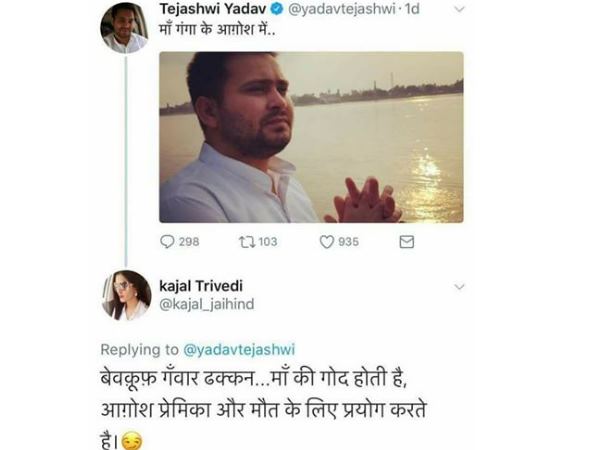Image resolution: width=600 pixels, height=450 pixels.
Task: Open Tejashwi Yadav's profile avatar
Action: (125, 27)
